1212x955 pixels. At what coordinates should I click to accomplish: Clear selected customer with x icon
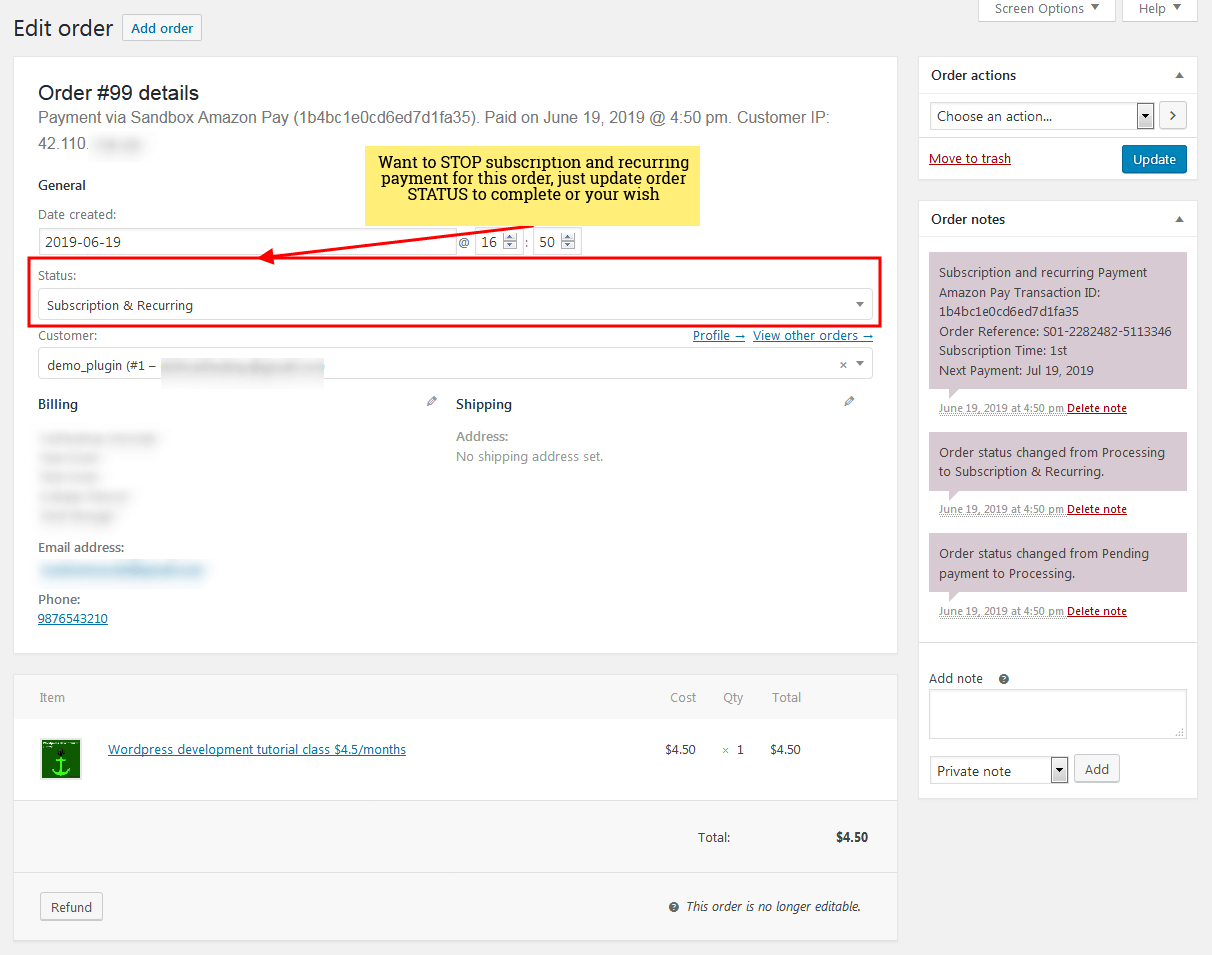click(x=843, y=365)
